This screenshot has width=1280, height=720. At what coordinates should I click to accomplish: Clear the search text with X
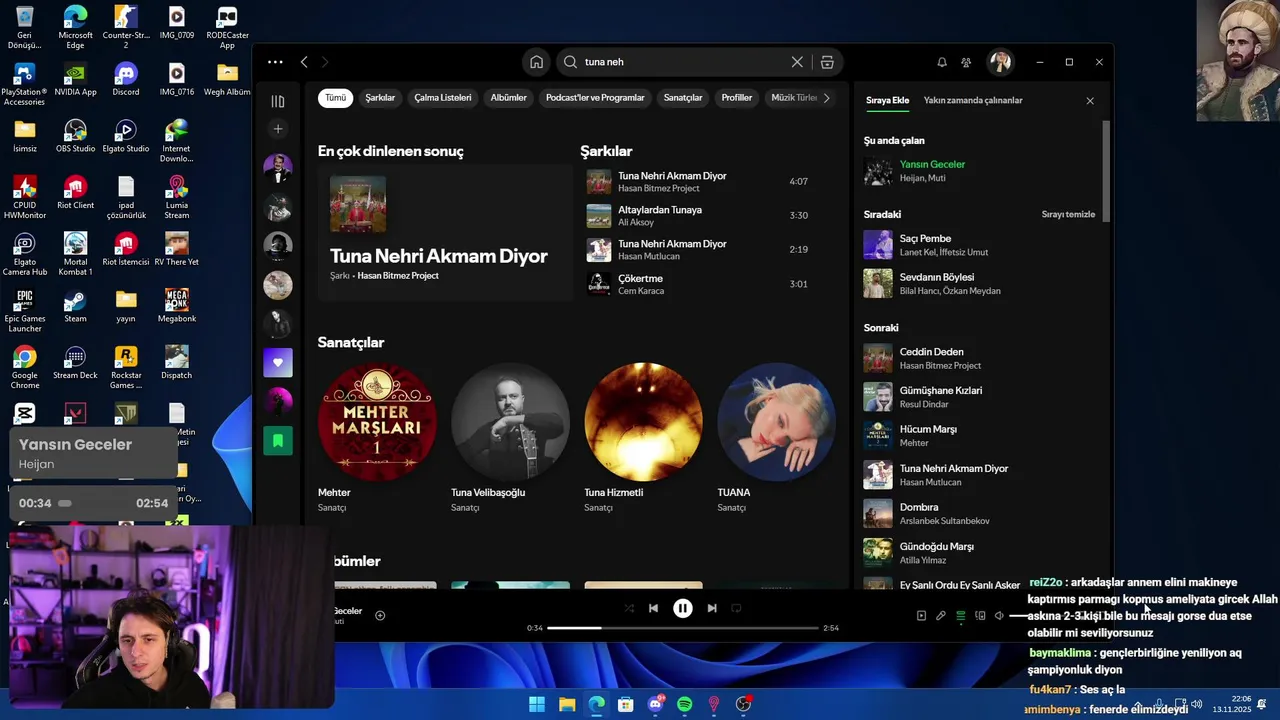pos(797,62)
